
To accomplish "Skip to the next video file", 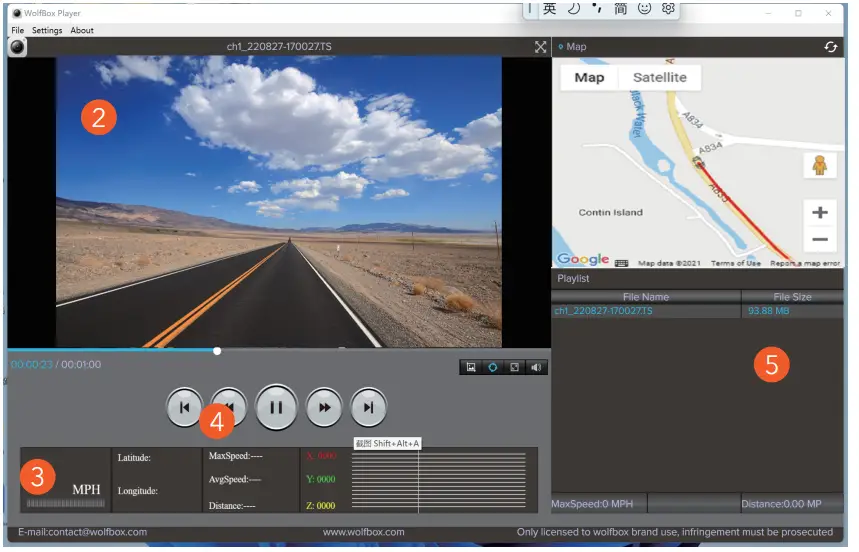I will 368,407.
